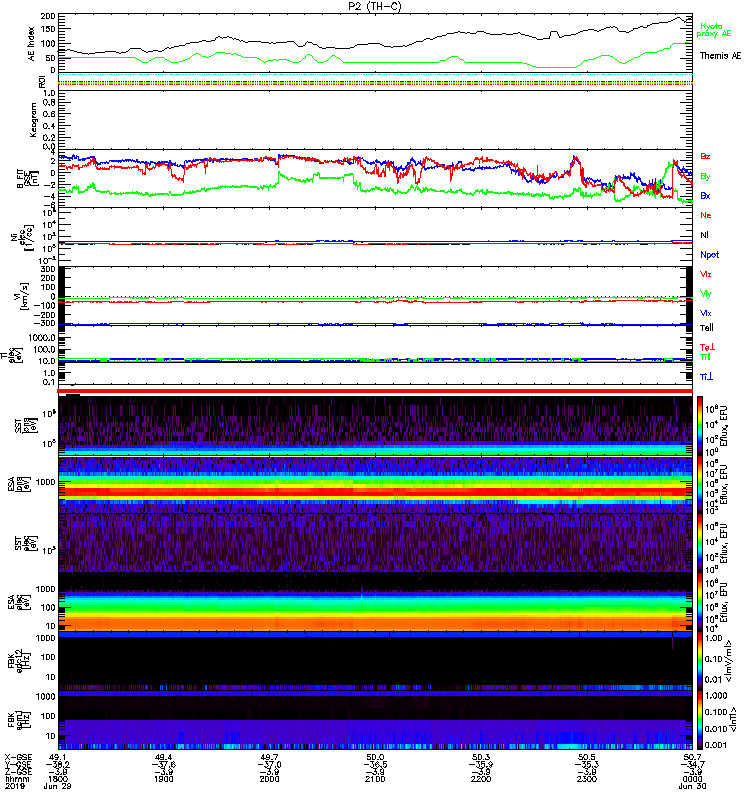
Task: Click the 2200 time tick label
Action: (x=481, y=779)
